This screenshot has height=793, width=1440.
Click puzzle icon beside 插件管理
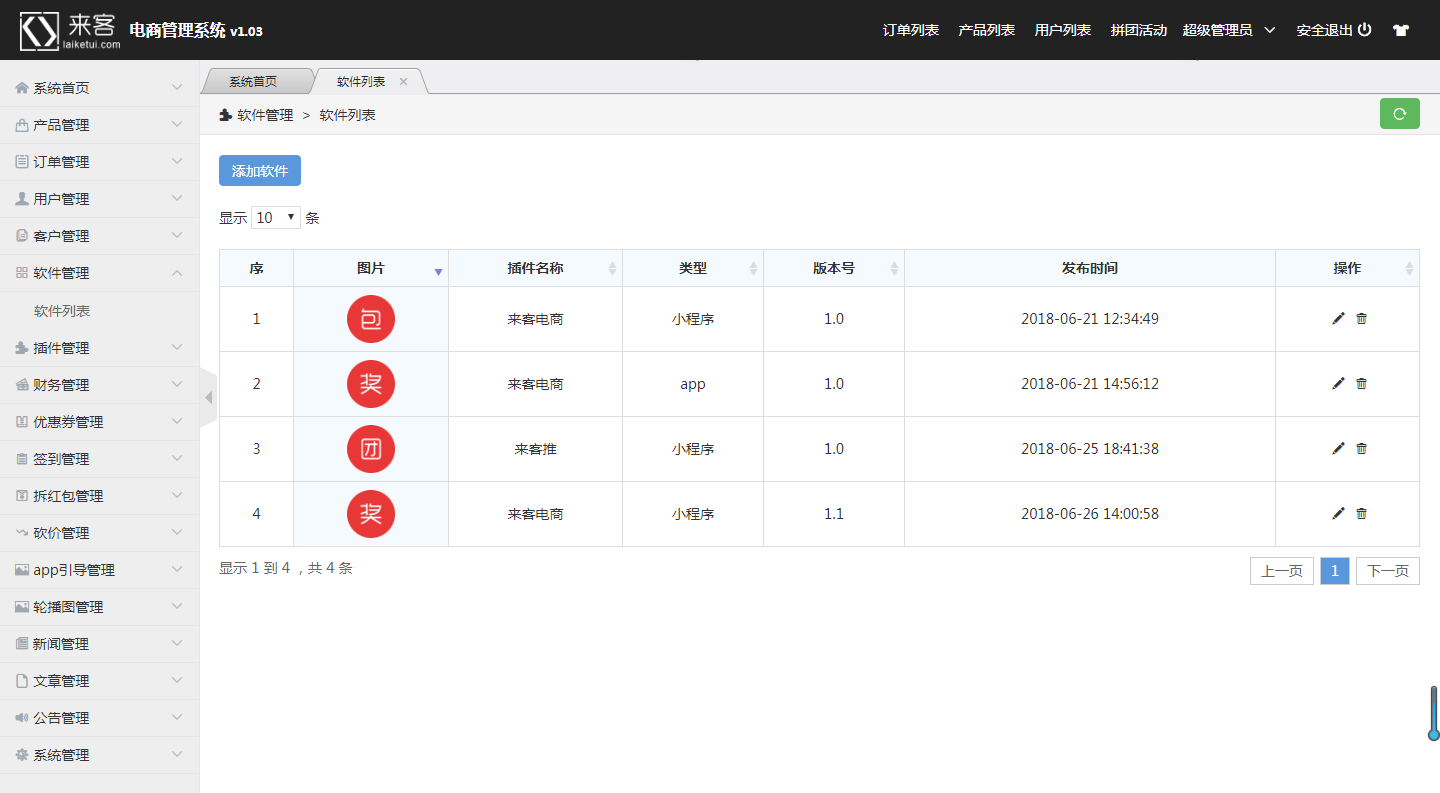(22, 348)
